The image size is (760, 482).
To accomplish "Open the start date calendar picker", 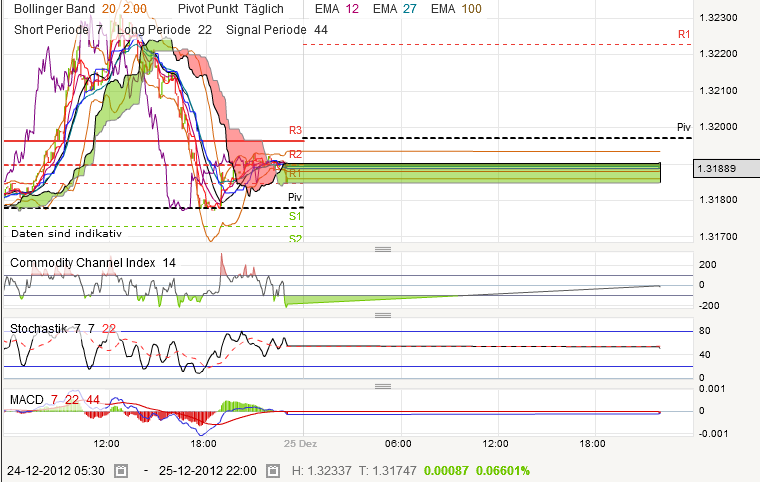I will (121, 471).
